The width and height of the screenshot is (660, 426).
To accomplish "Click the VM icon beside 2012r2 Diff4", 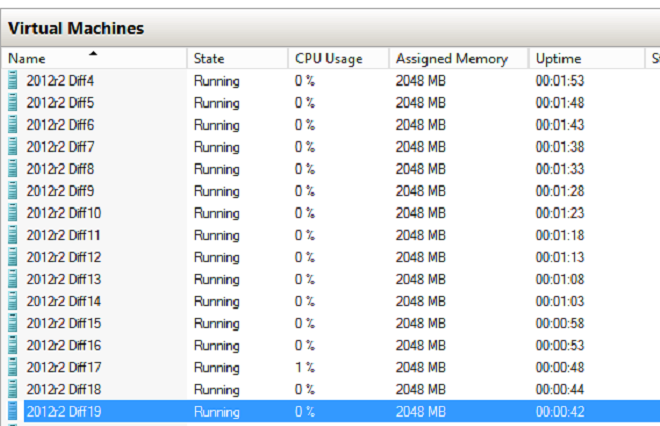I will 13,80.
